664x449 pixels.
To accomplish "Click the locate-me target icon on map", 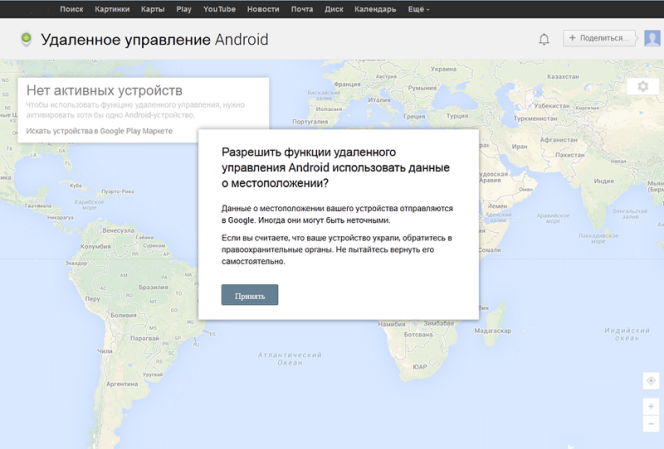I will click(x=651, y=381).
